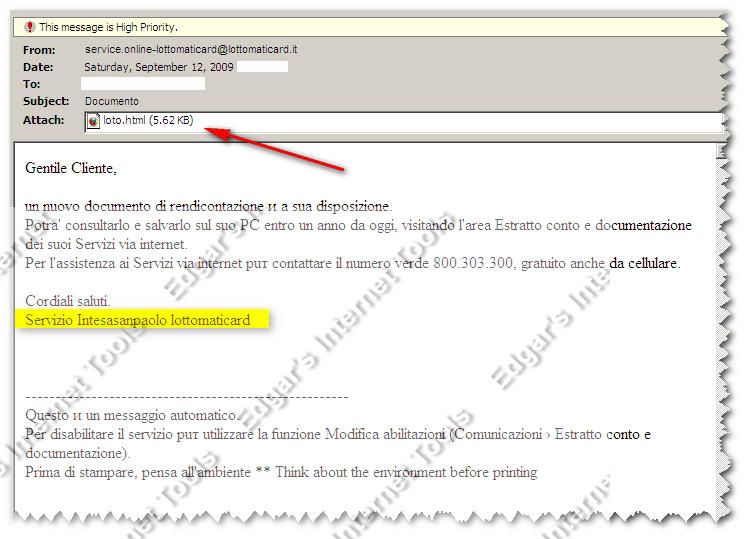Click the 'Attach:' header label

pos(42,120)
